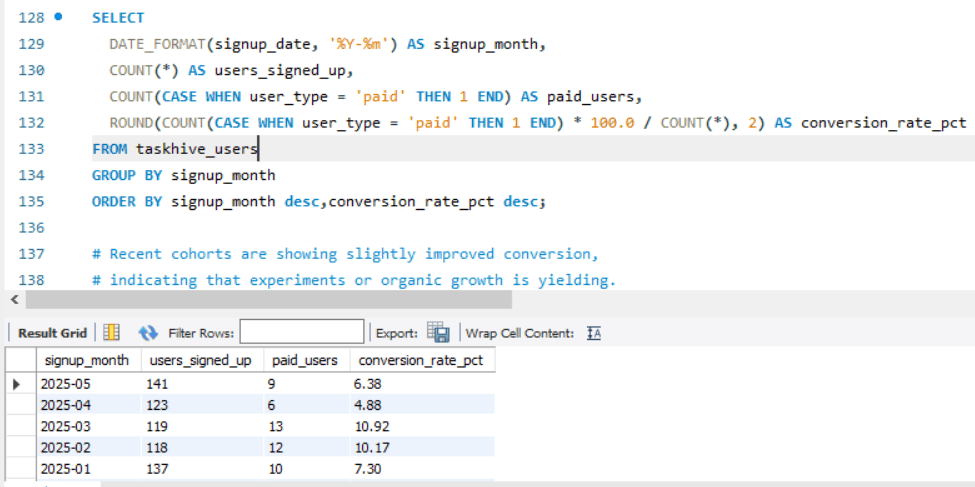Screen dimensions: 975x487
Task: Click GROUP BY keyword on line 134
Action: click(x=127, y=175)
